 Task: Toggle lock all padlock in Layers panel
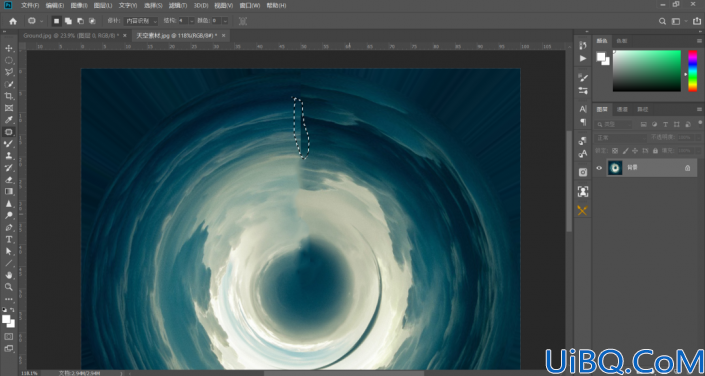pyautogui.click(x=655, y=151)
